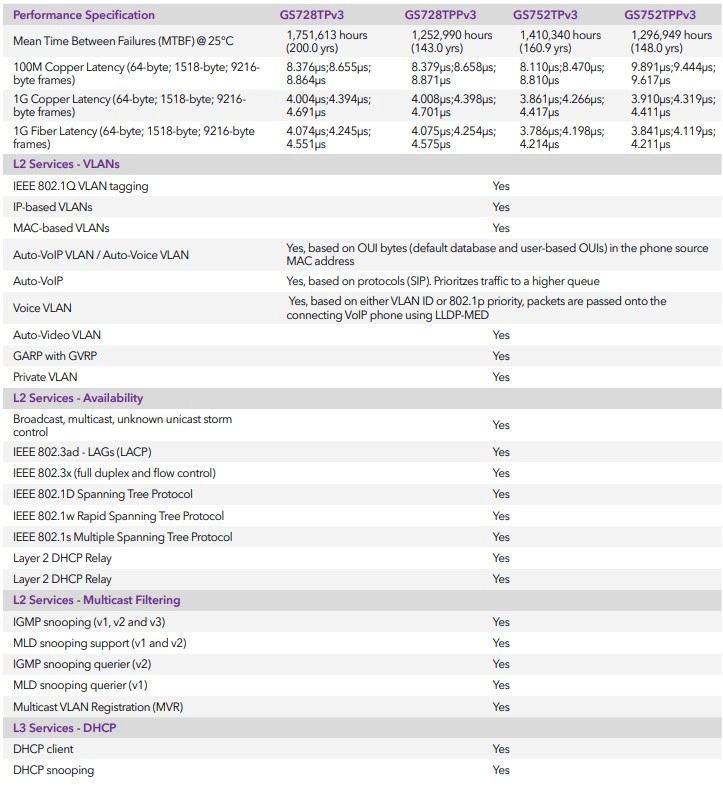Click the 'L3 Services - DHCP' section heading
The height and width of the screenshot is (787, 723).
65,728
